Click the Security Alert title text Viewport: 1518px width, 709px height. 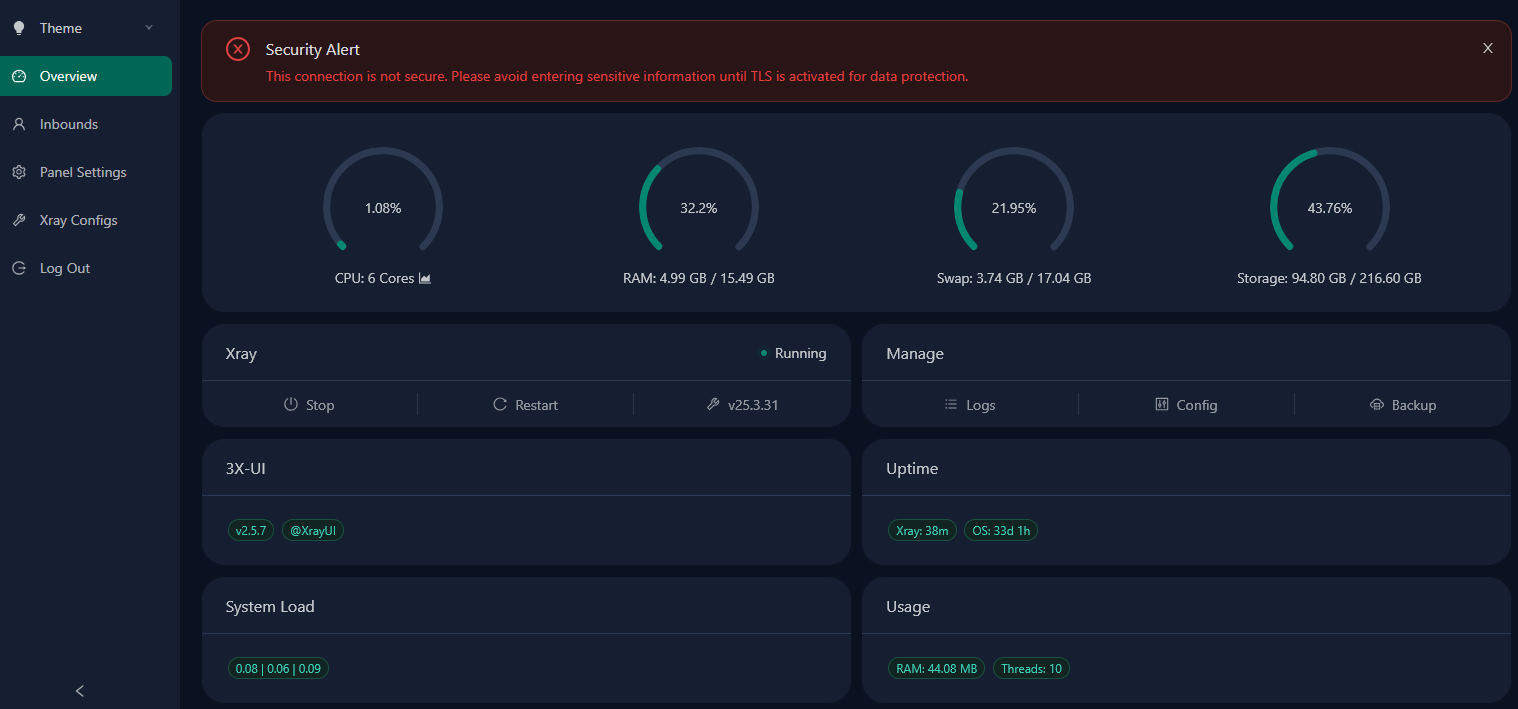click(x=313, y=49)
